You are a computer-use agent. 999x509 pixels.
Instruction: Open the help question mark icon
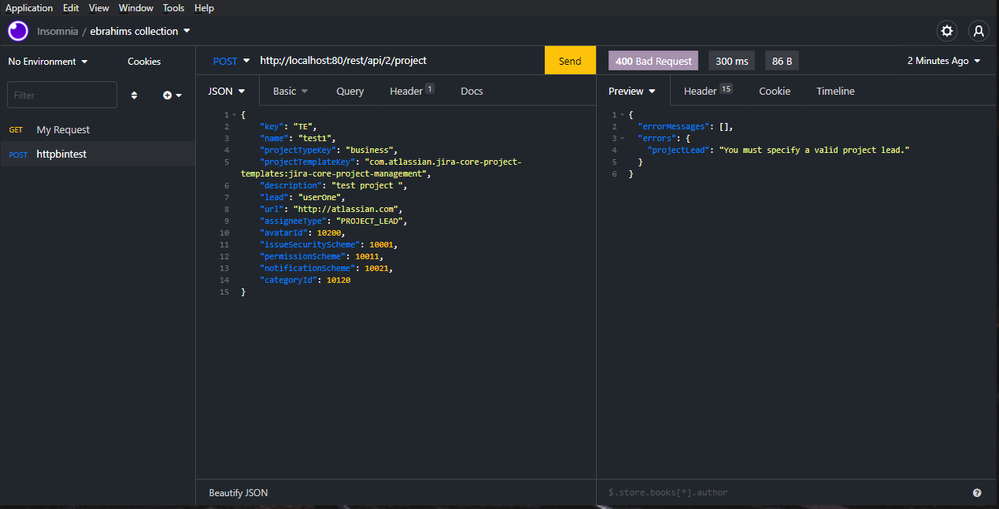(x=977, y=492)
